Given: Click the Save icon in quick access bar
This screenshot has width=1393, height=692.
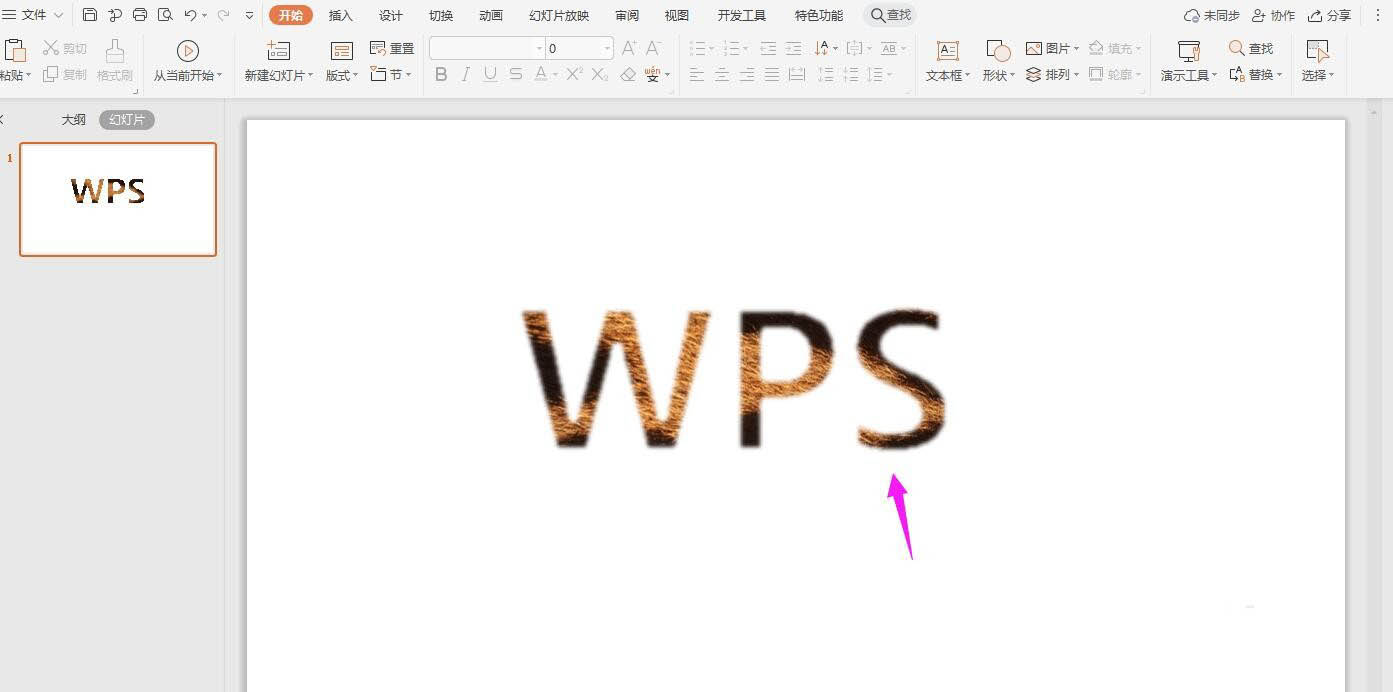Looking at the screenshot, I should click(x=90, y=15).
